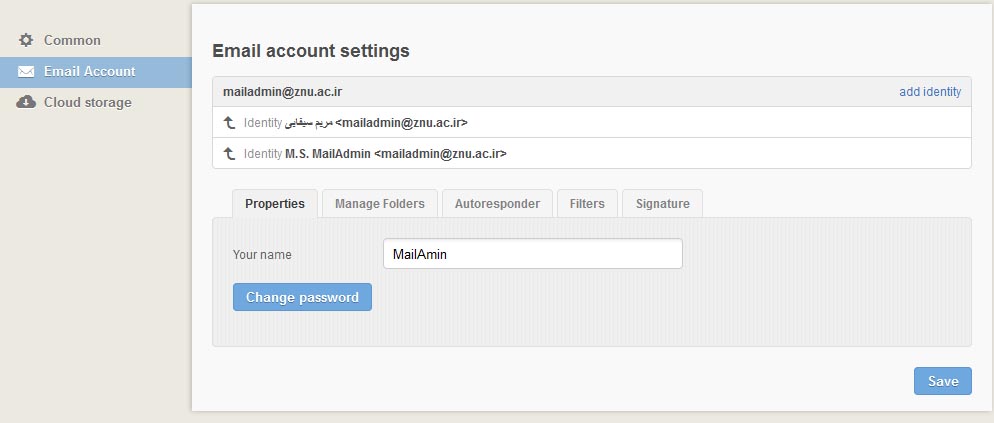Switch to the Autoresponder tab

pyautogui.click(x=497, y=204)
